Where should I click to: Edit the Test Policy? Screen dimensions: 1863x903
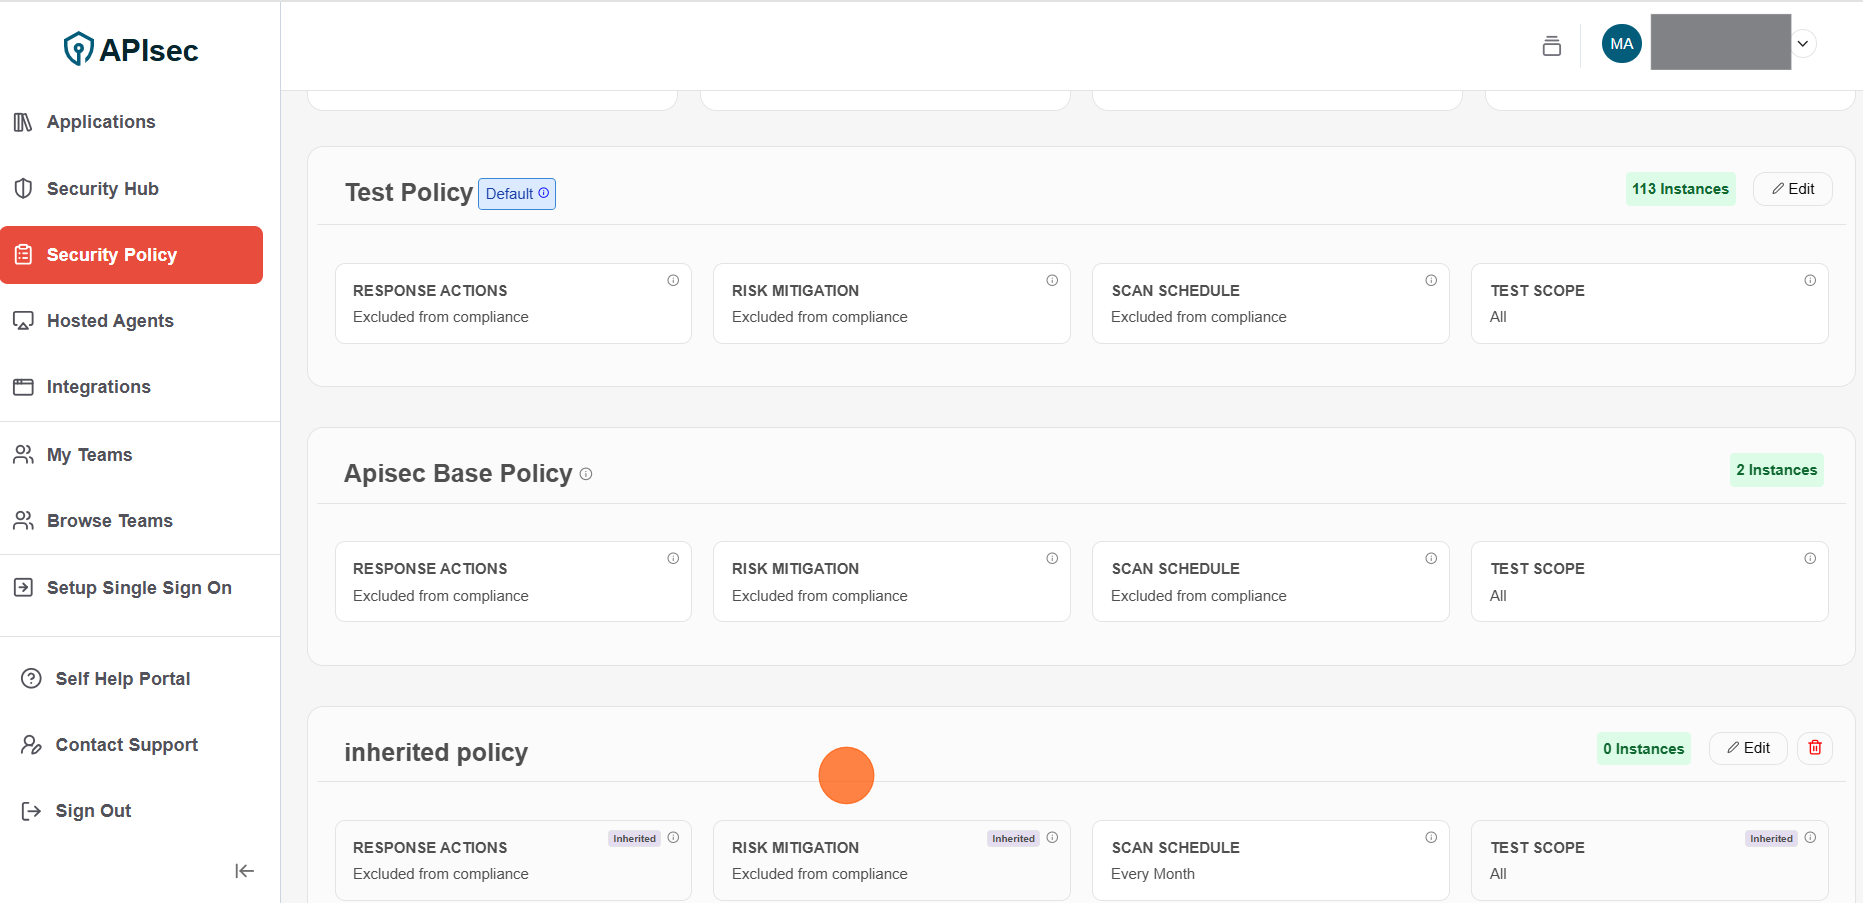1792,189
